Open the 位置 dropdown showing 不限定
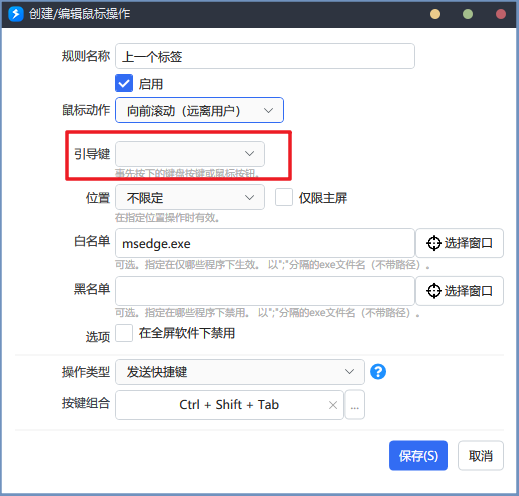 tap(190, 197)
